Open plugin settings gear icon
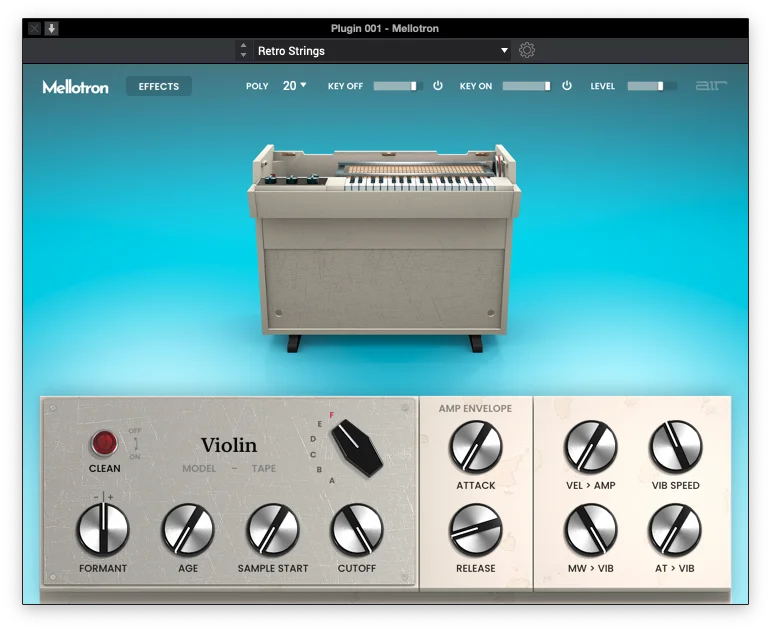 tap(527, 50)
